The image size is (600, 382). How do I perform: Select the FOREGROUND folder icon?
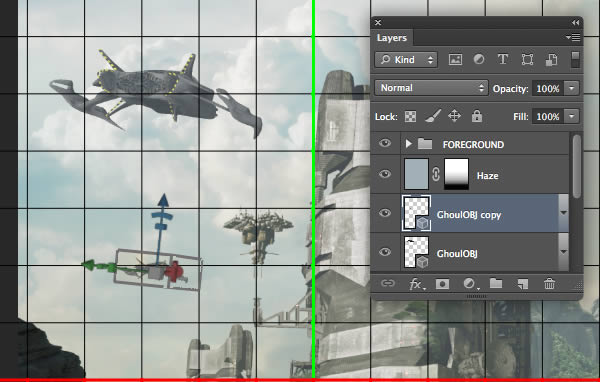click(x=425, y=144)
